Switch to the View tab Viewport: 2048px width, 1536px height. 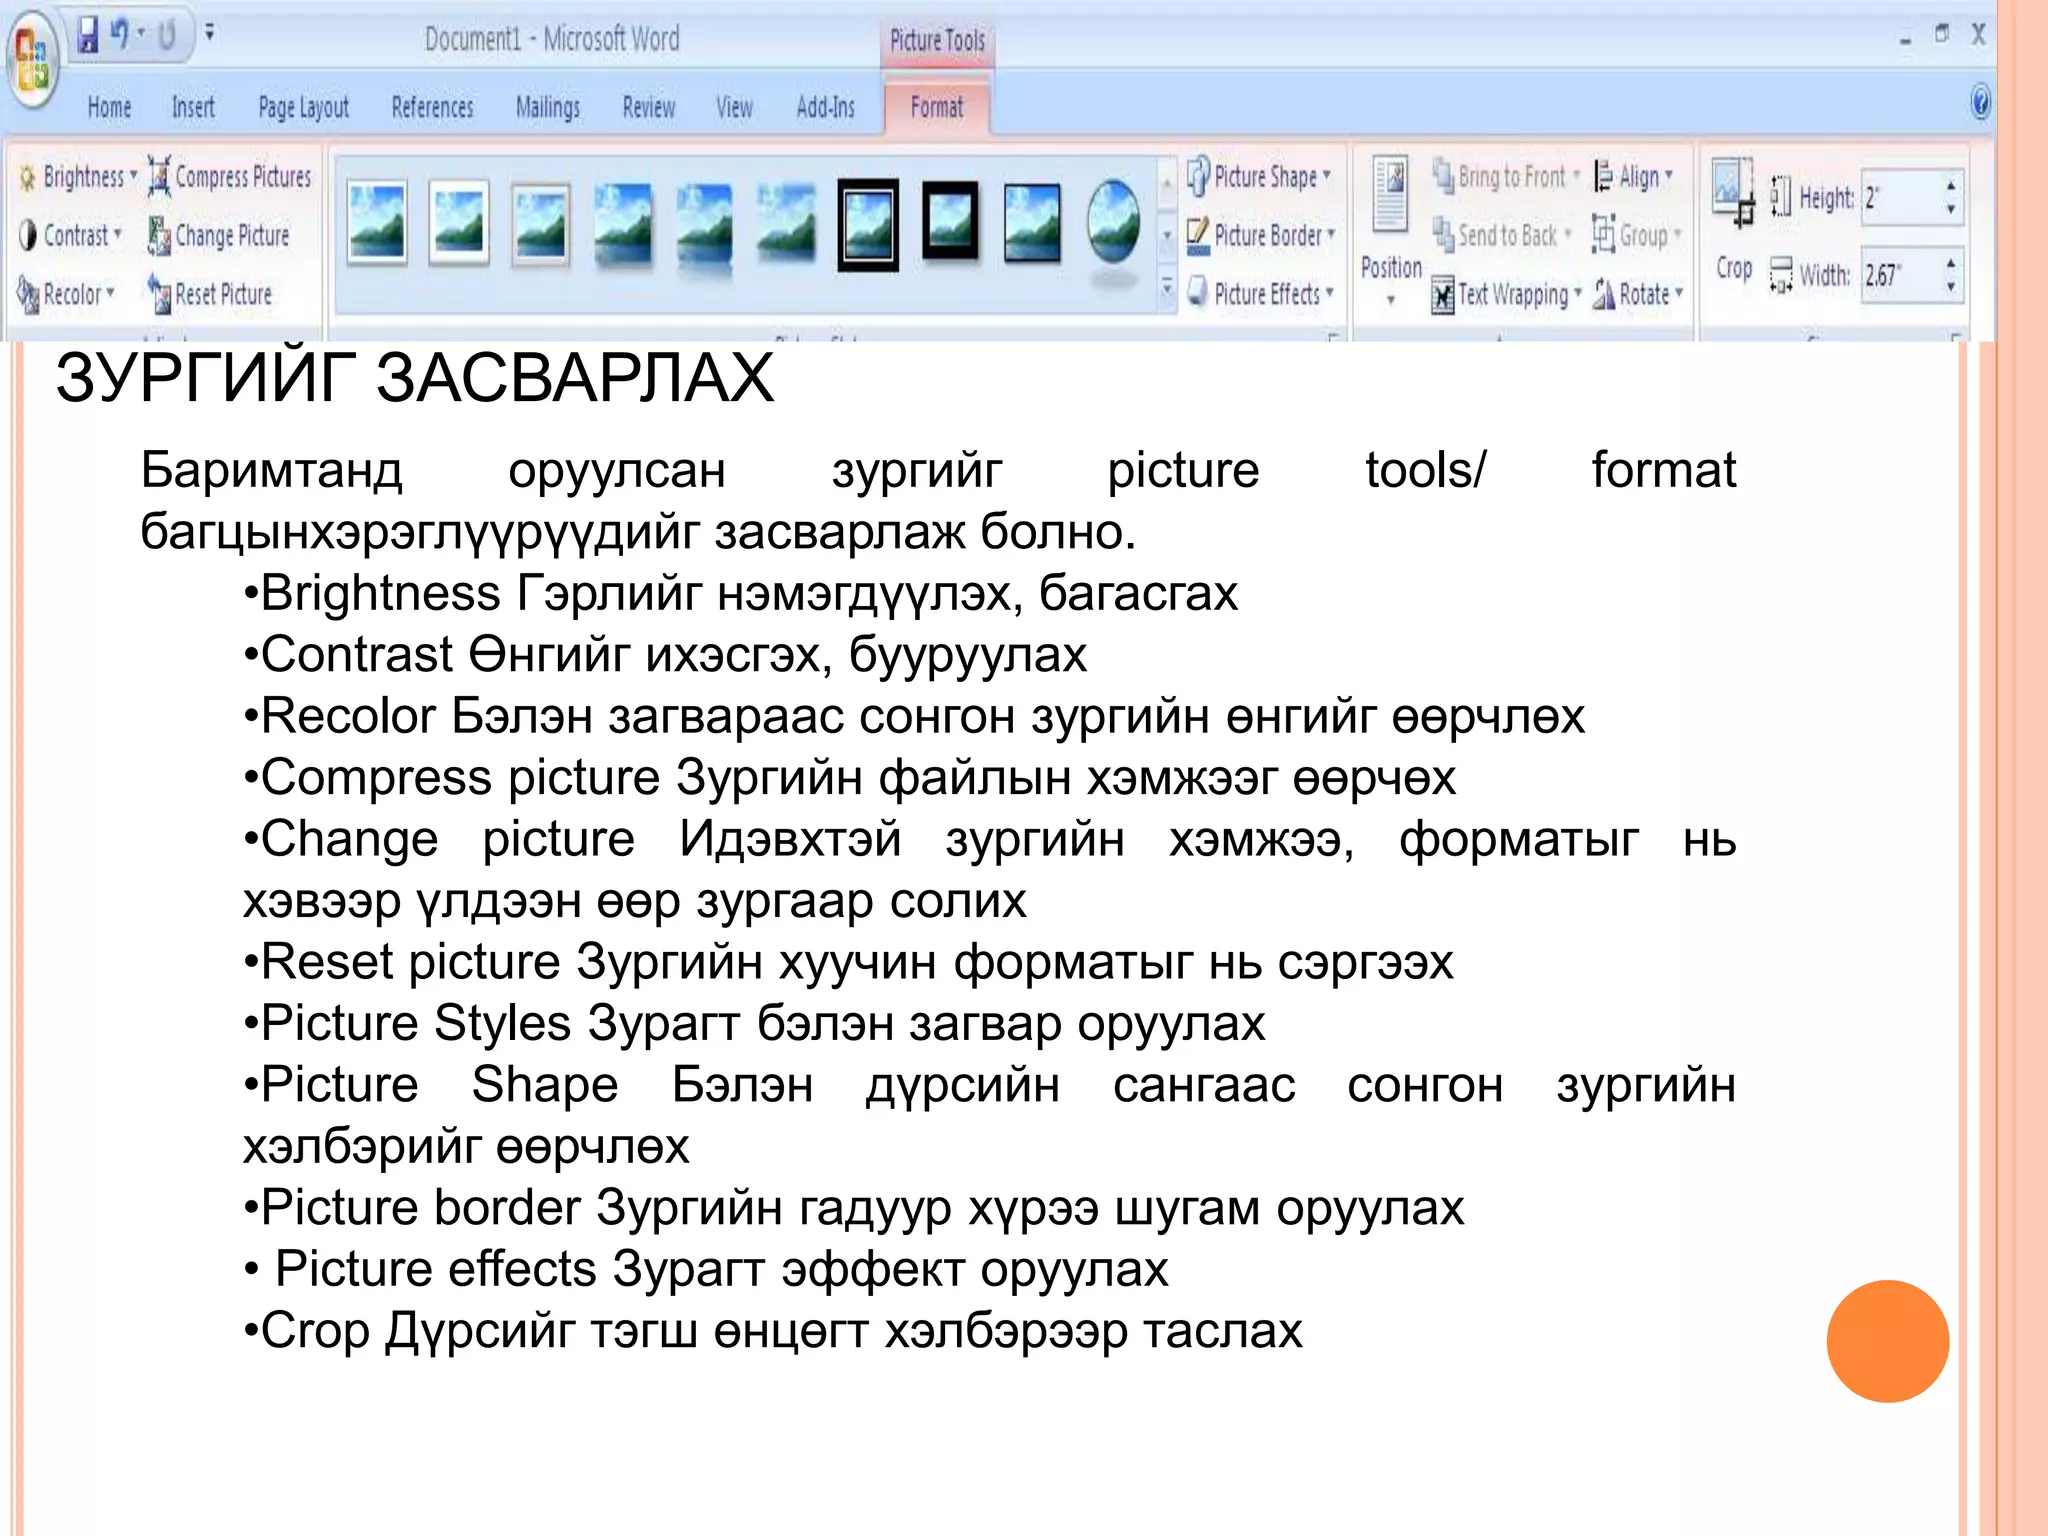734,107
